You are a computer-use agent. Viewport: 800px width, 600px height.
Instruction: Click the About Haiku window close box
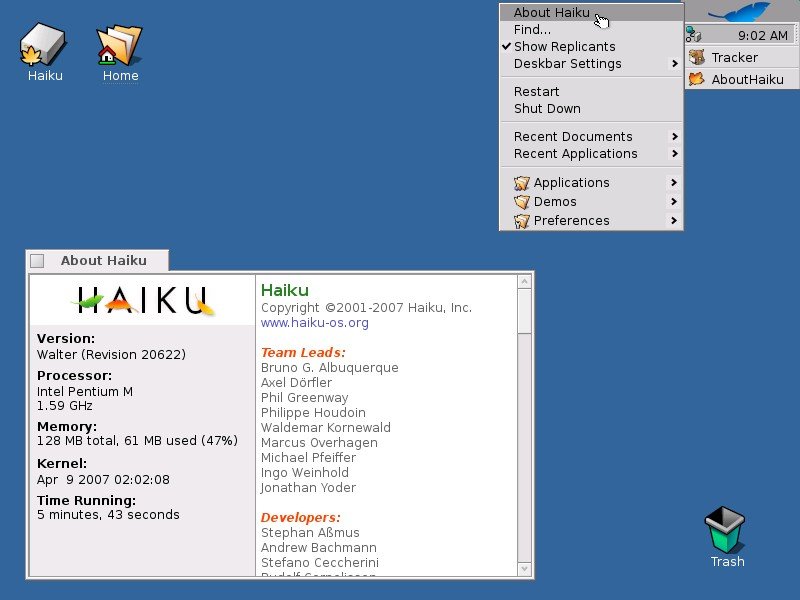click(x=38, y=261)
